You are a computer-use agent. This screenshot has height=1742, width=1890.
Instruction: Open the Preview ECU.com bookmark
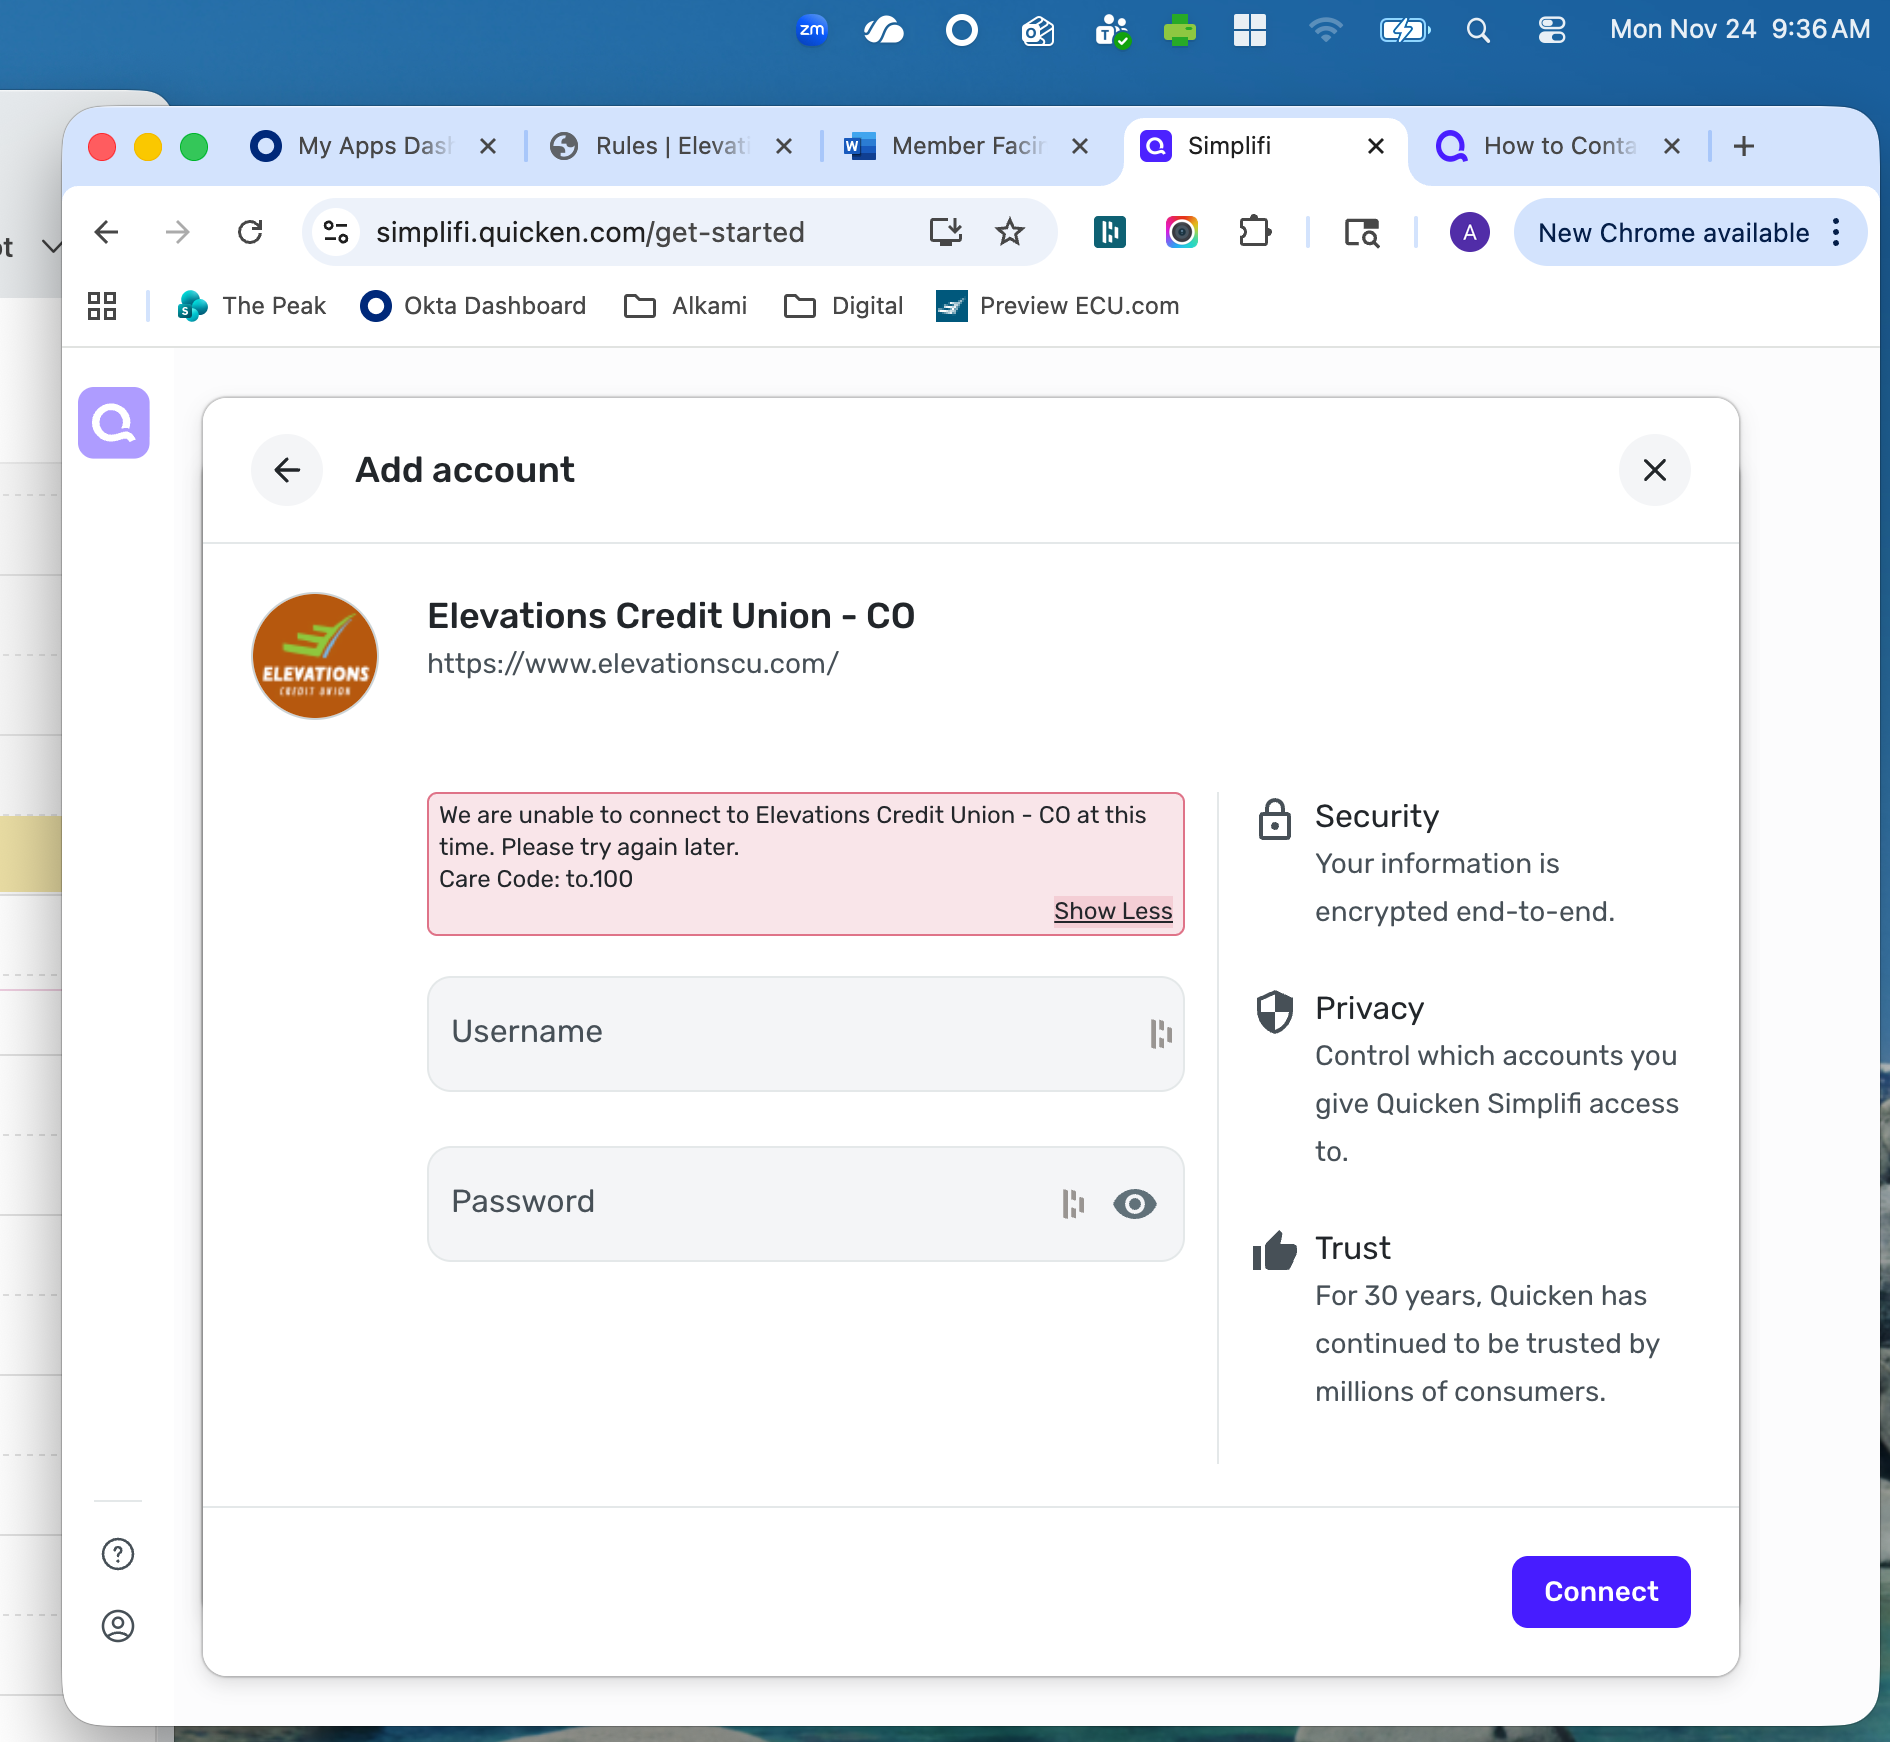click(x=1058, y=306)
